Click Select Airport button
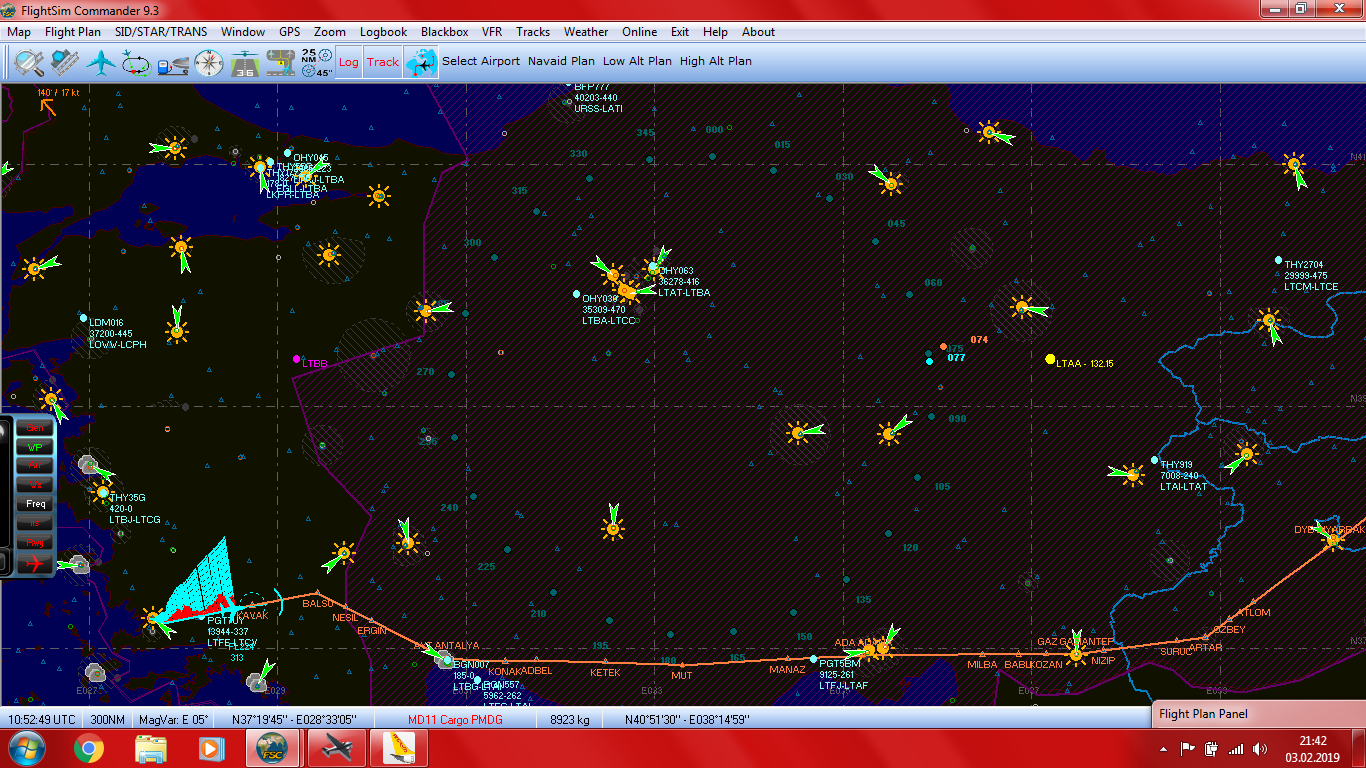The width and height of the screenshot is (1366, 768). (x=481, y=61)
